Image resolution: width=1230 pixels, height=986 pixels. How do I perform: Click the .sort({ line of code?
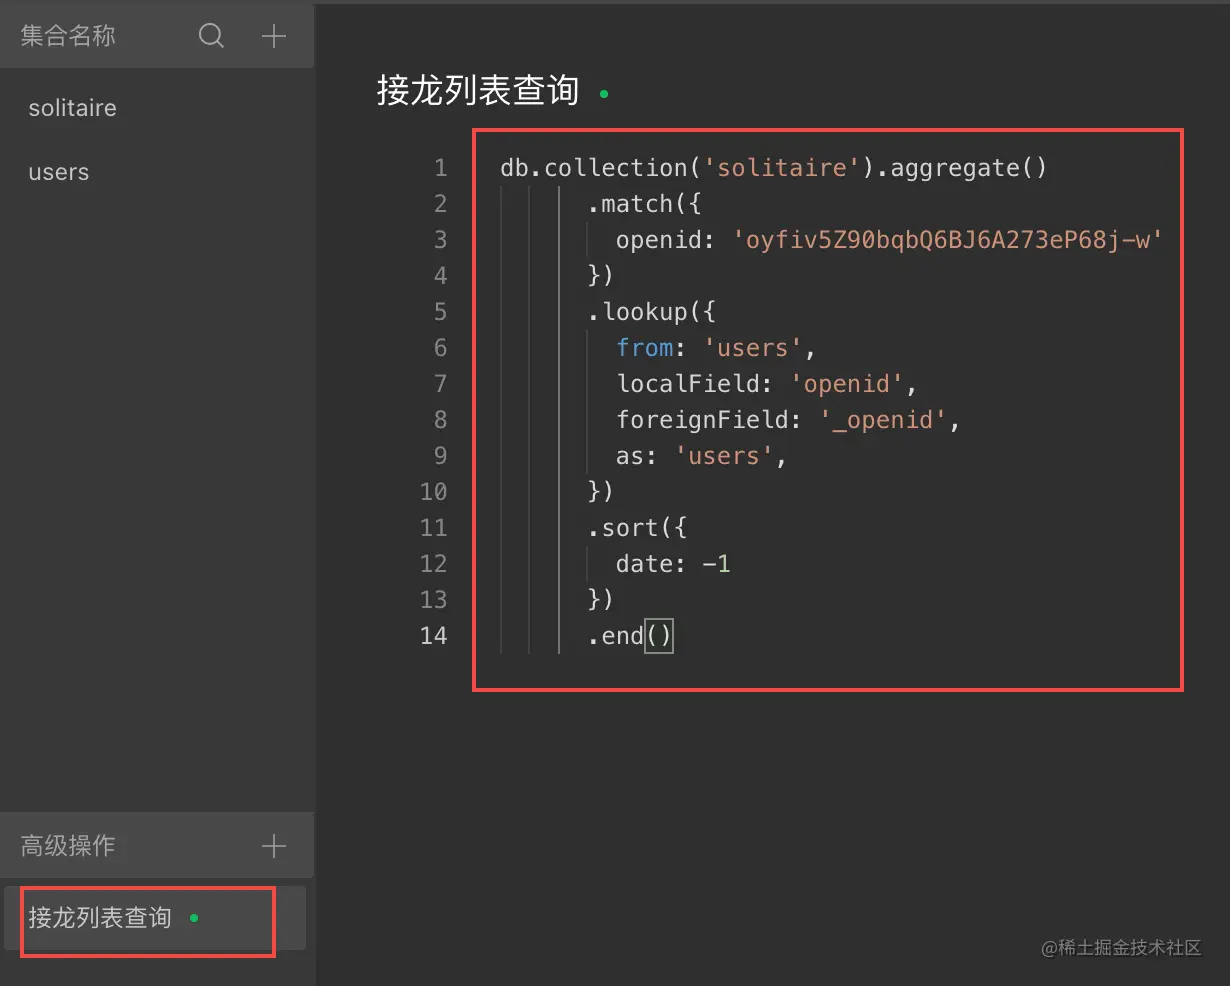click(x=637, y=528)
